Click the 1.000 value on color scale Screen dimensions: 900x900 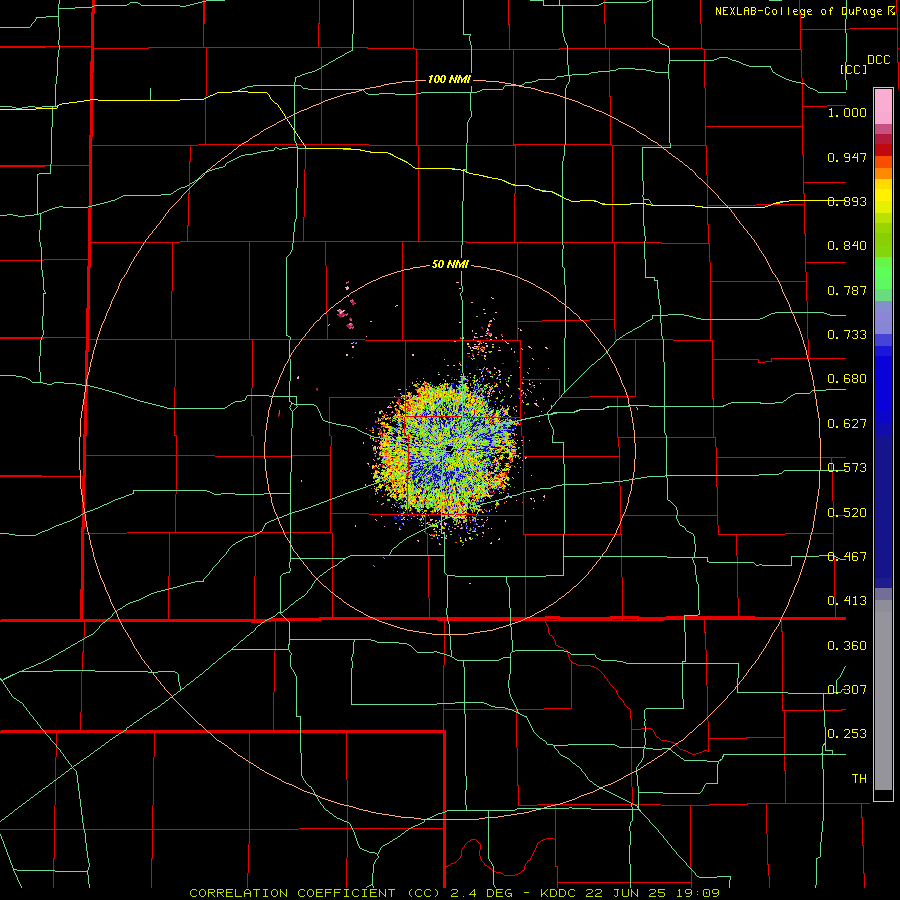point(847,112)
